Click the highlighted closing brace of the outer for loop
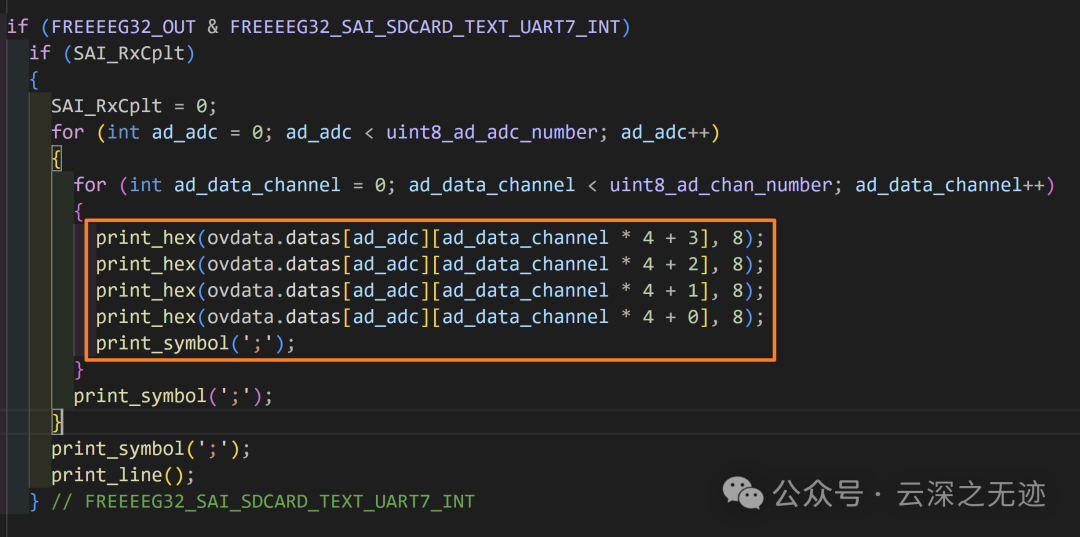 pos(56,421)
